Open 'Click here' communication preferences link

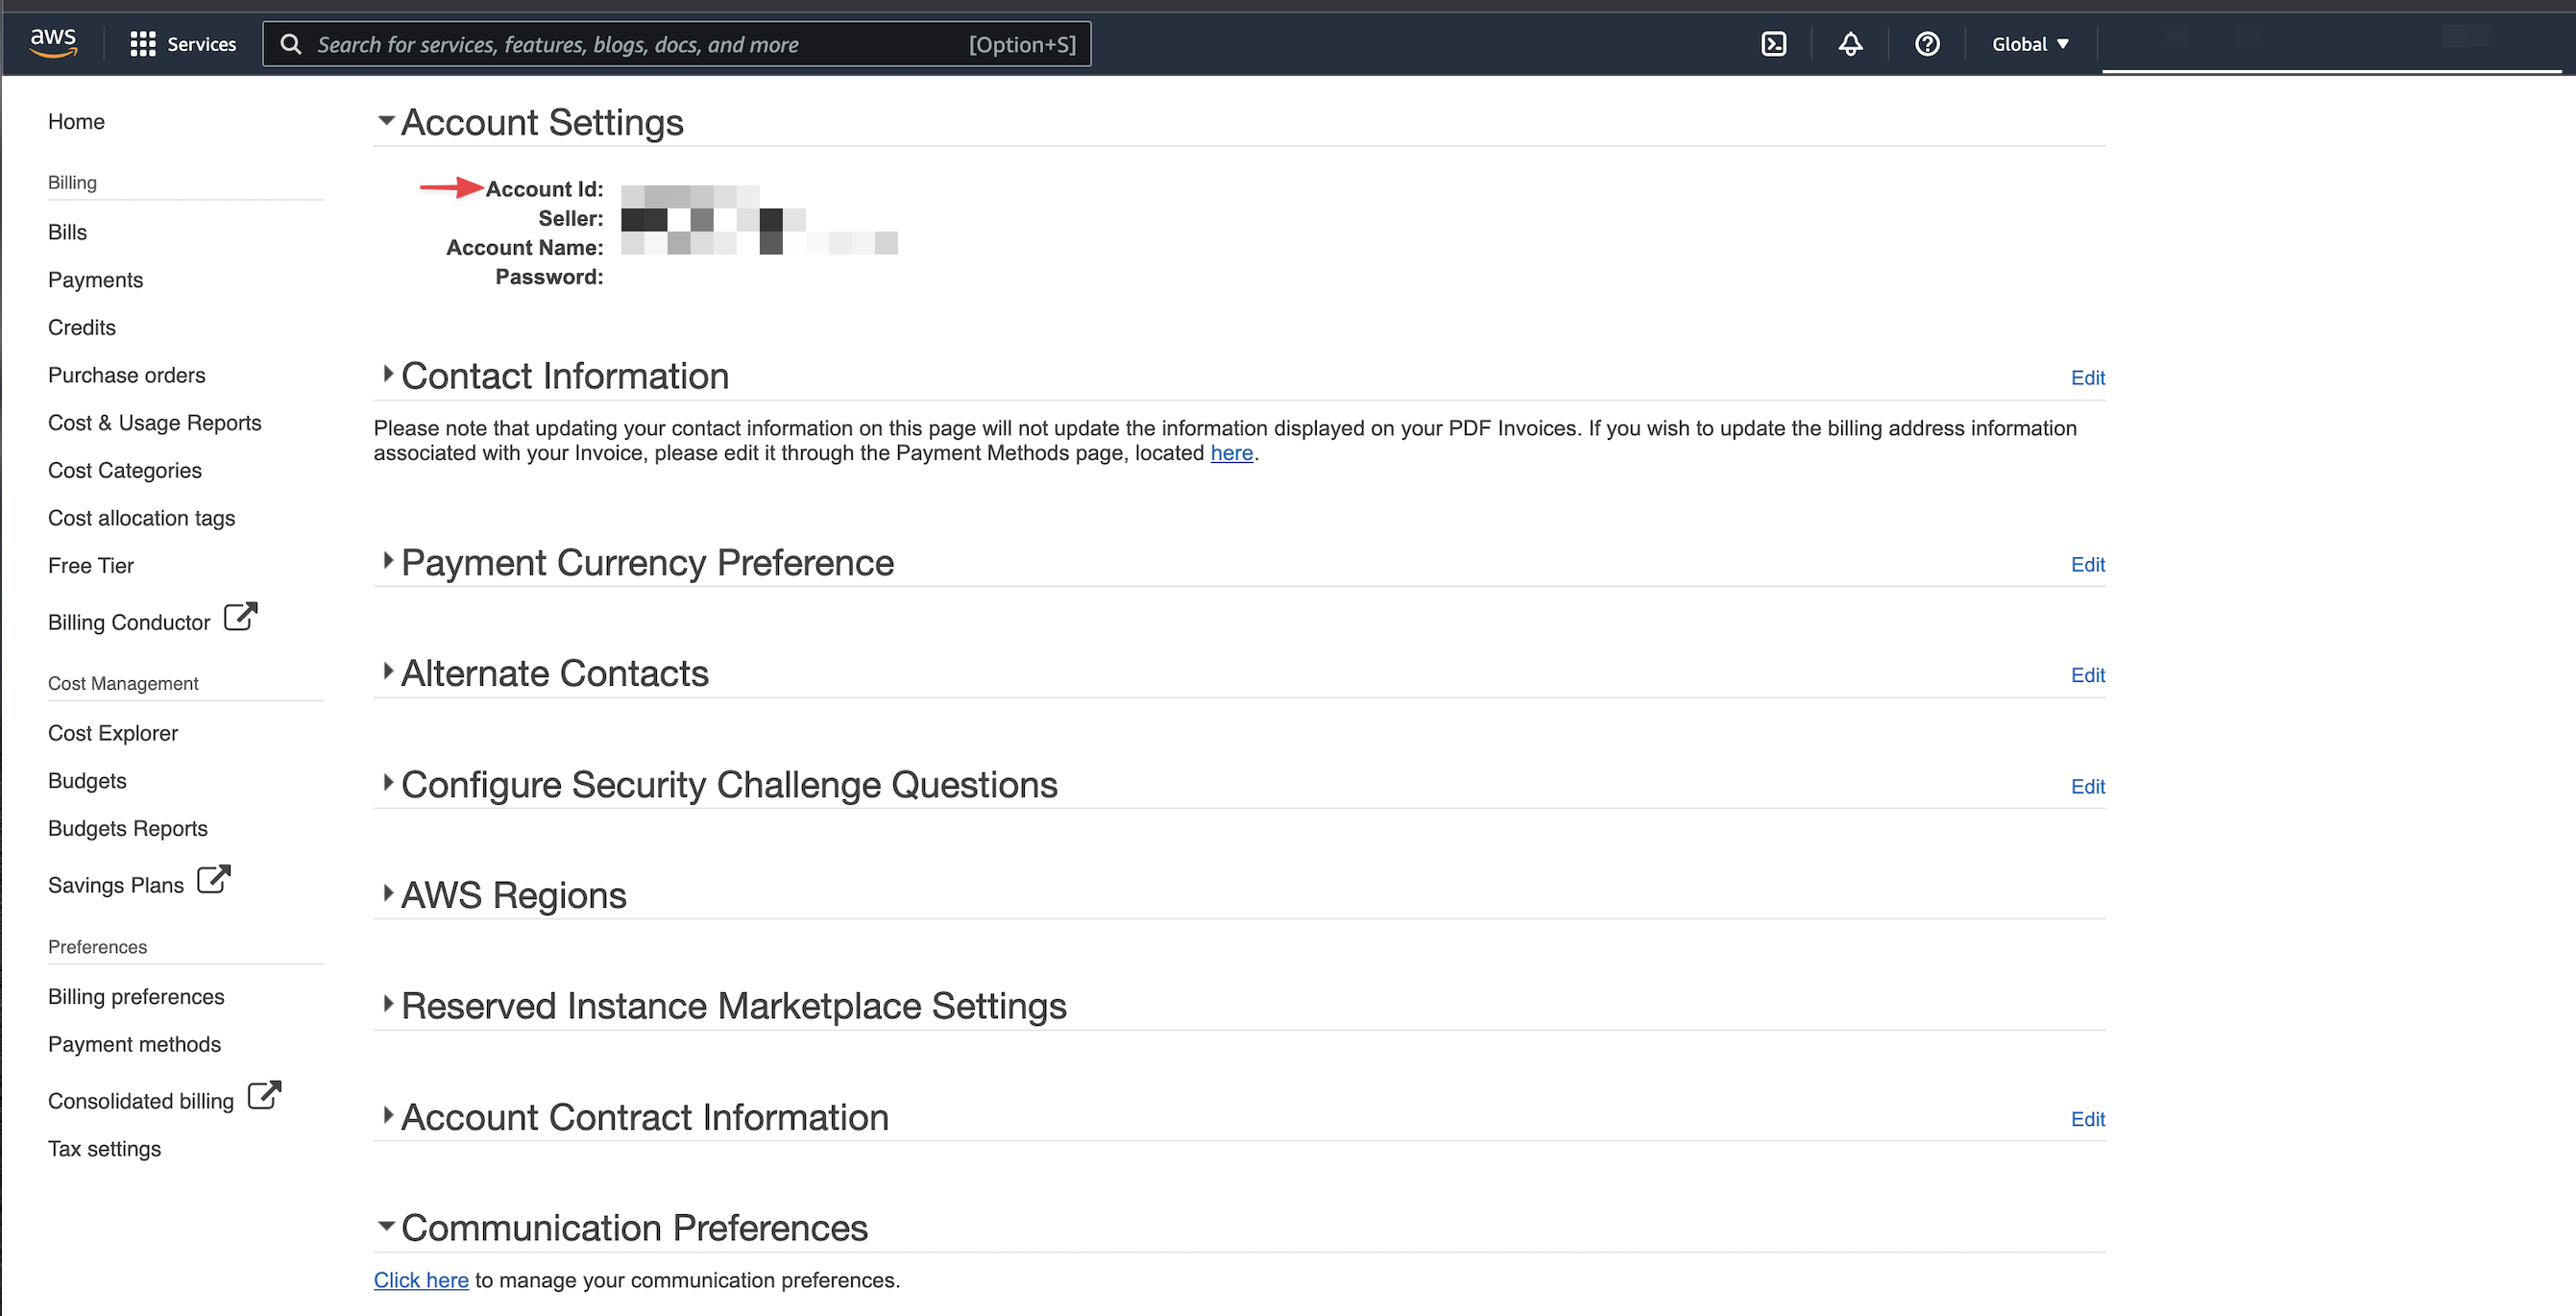(x=421, y=1280)
